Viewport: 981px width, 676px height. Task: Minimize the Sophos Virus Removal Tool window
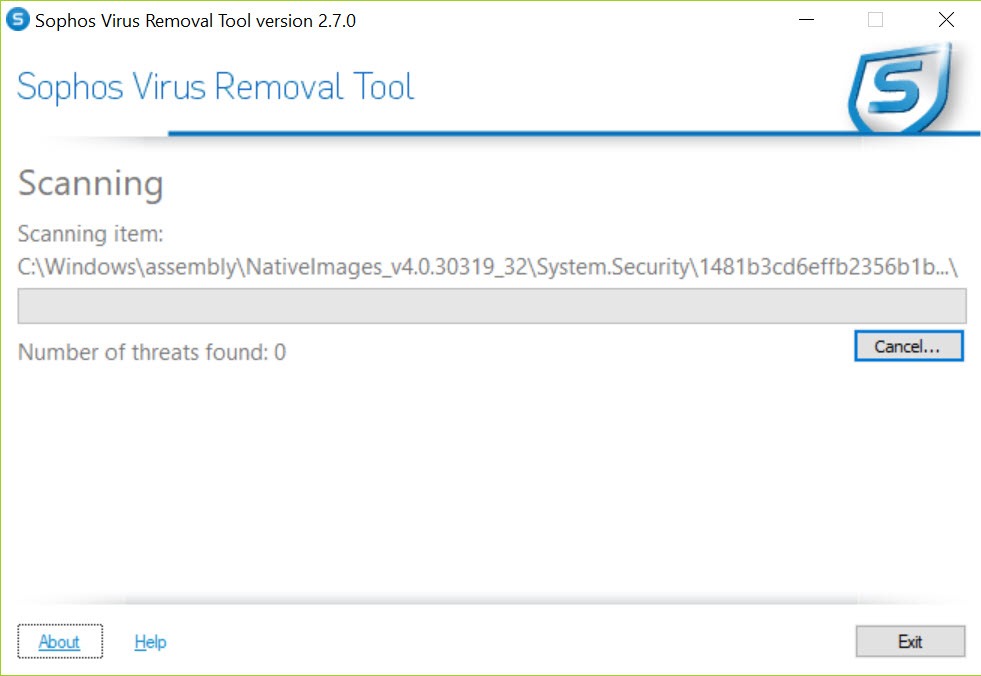point(806,20)
